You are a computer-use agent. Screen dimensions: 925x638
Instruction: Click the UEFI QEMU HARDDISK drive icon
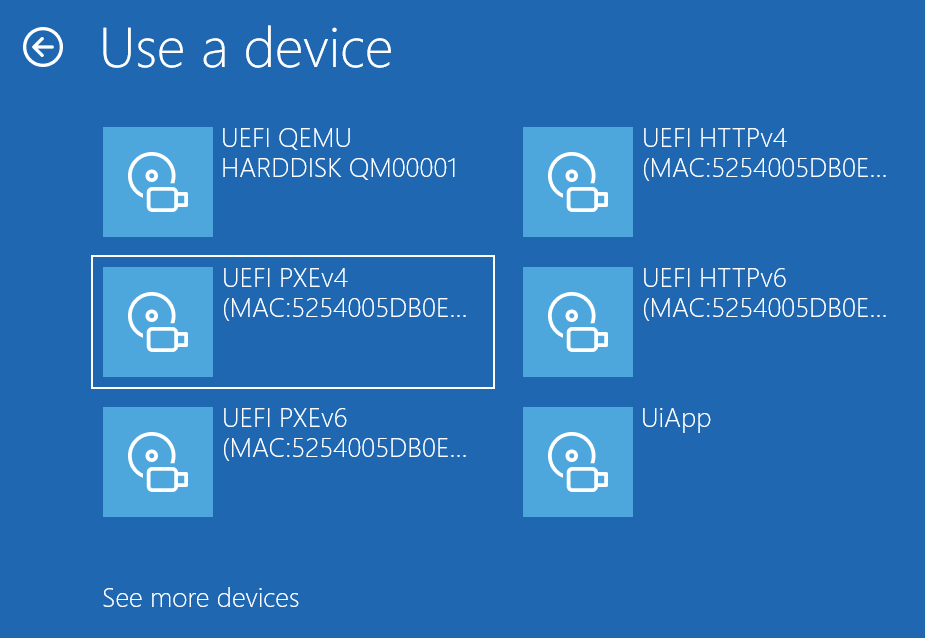click(x=158, y=182)
